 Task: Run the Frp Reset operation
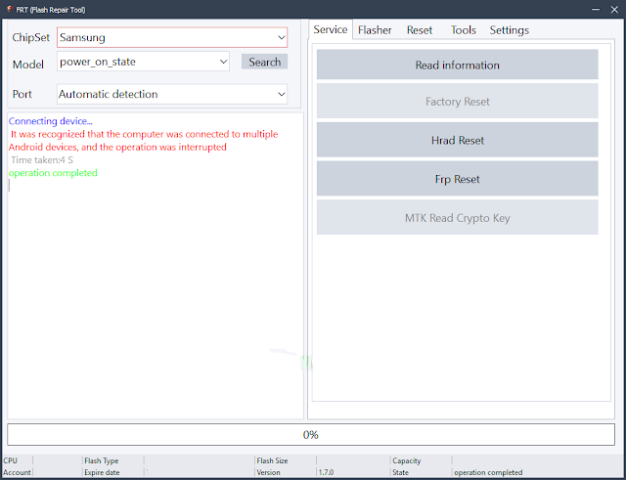click(x=457, y=179)
